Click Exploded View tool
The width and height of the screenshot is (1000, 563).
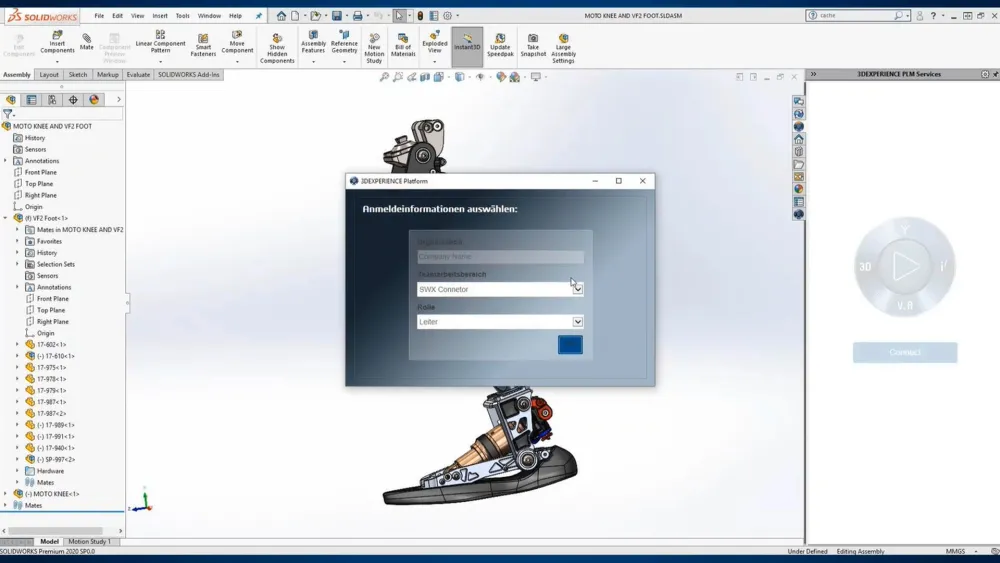[434, 43]
